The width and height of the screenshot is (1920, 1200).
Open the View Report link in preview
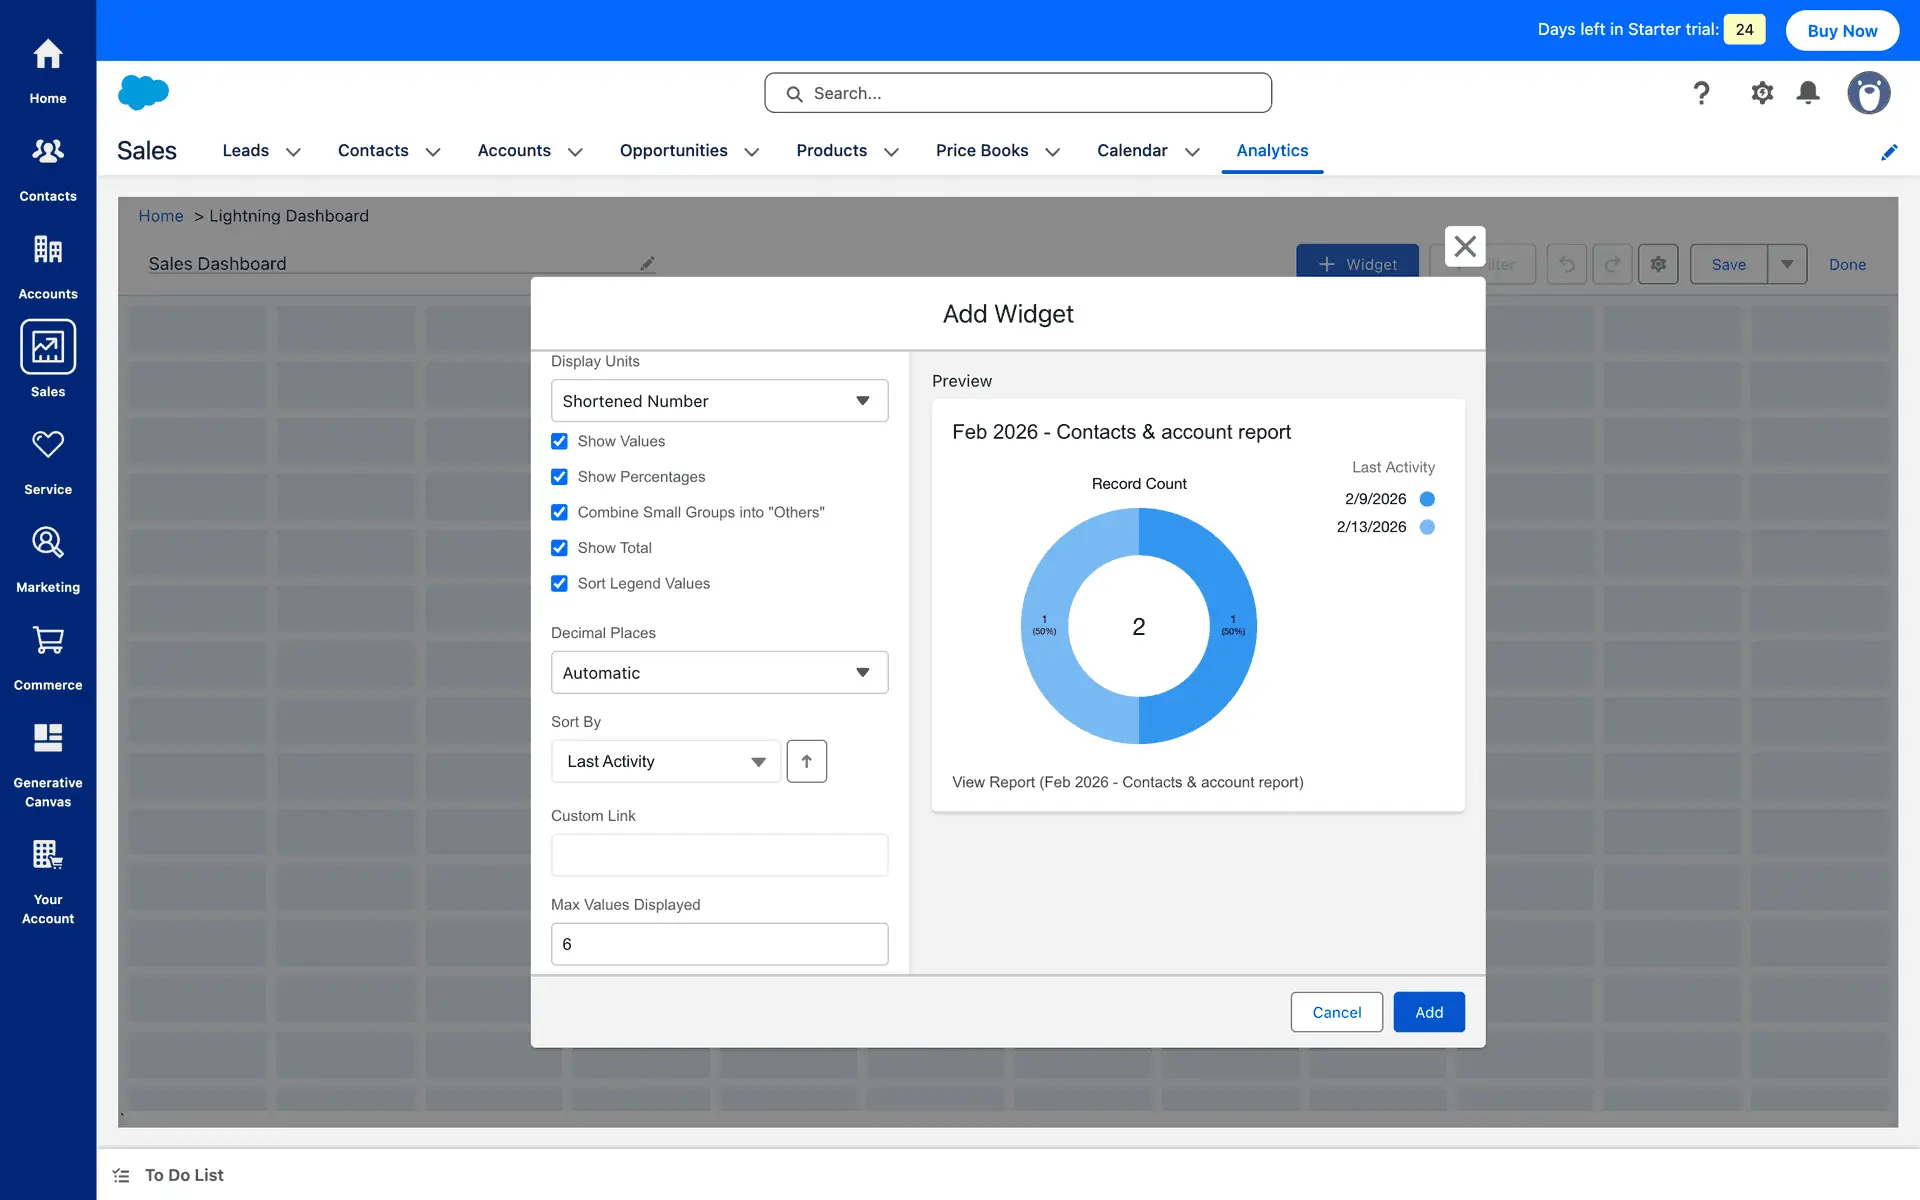(1127, 782)
